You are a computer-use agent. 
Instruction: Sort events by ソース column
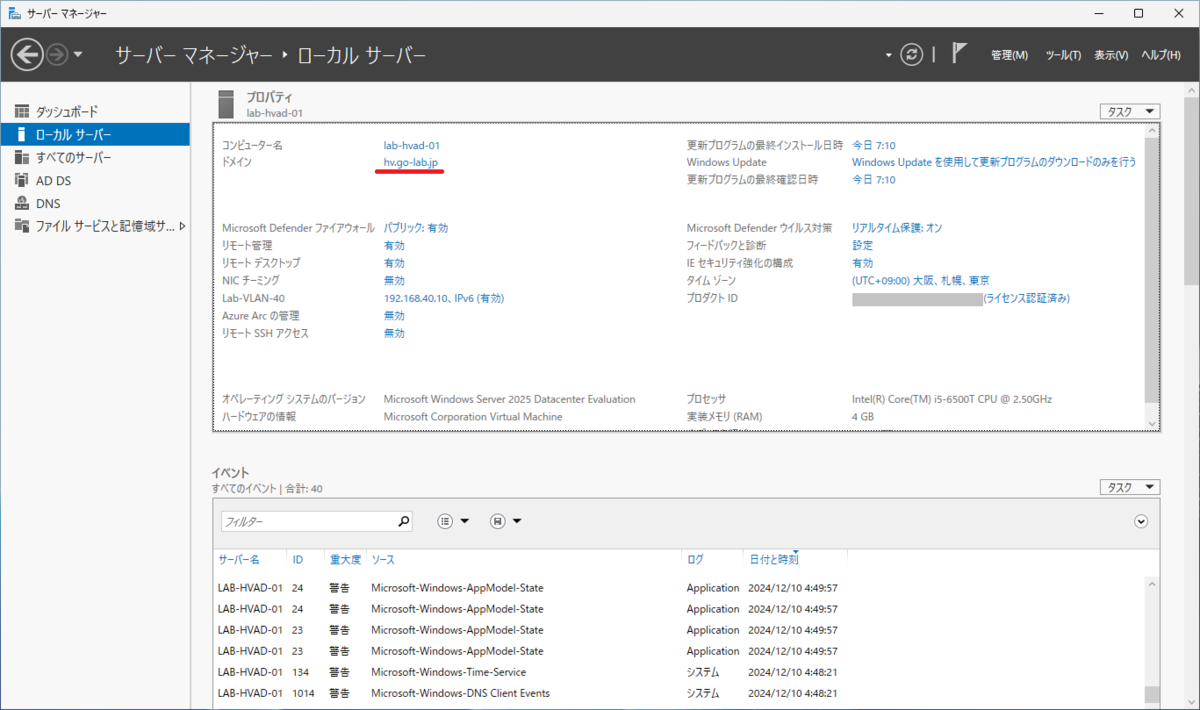click(383, 559)
